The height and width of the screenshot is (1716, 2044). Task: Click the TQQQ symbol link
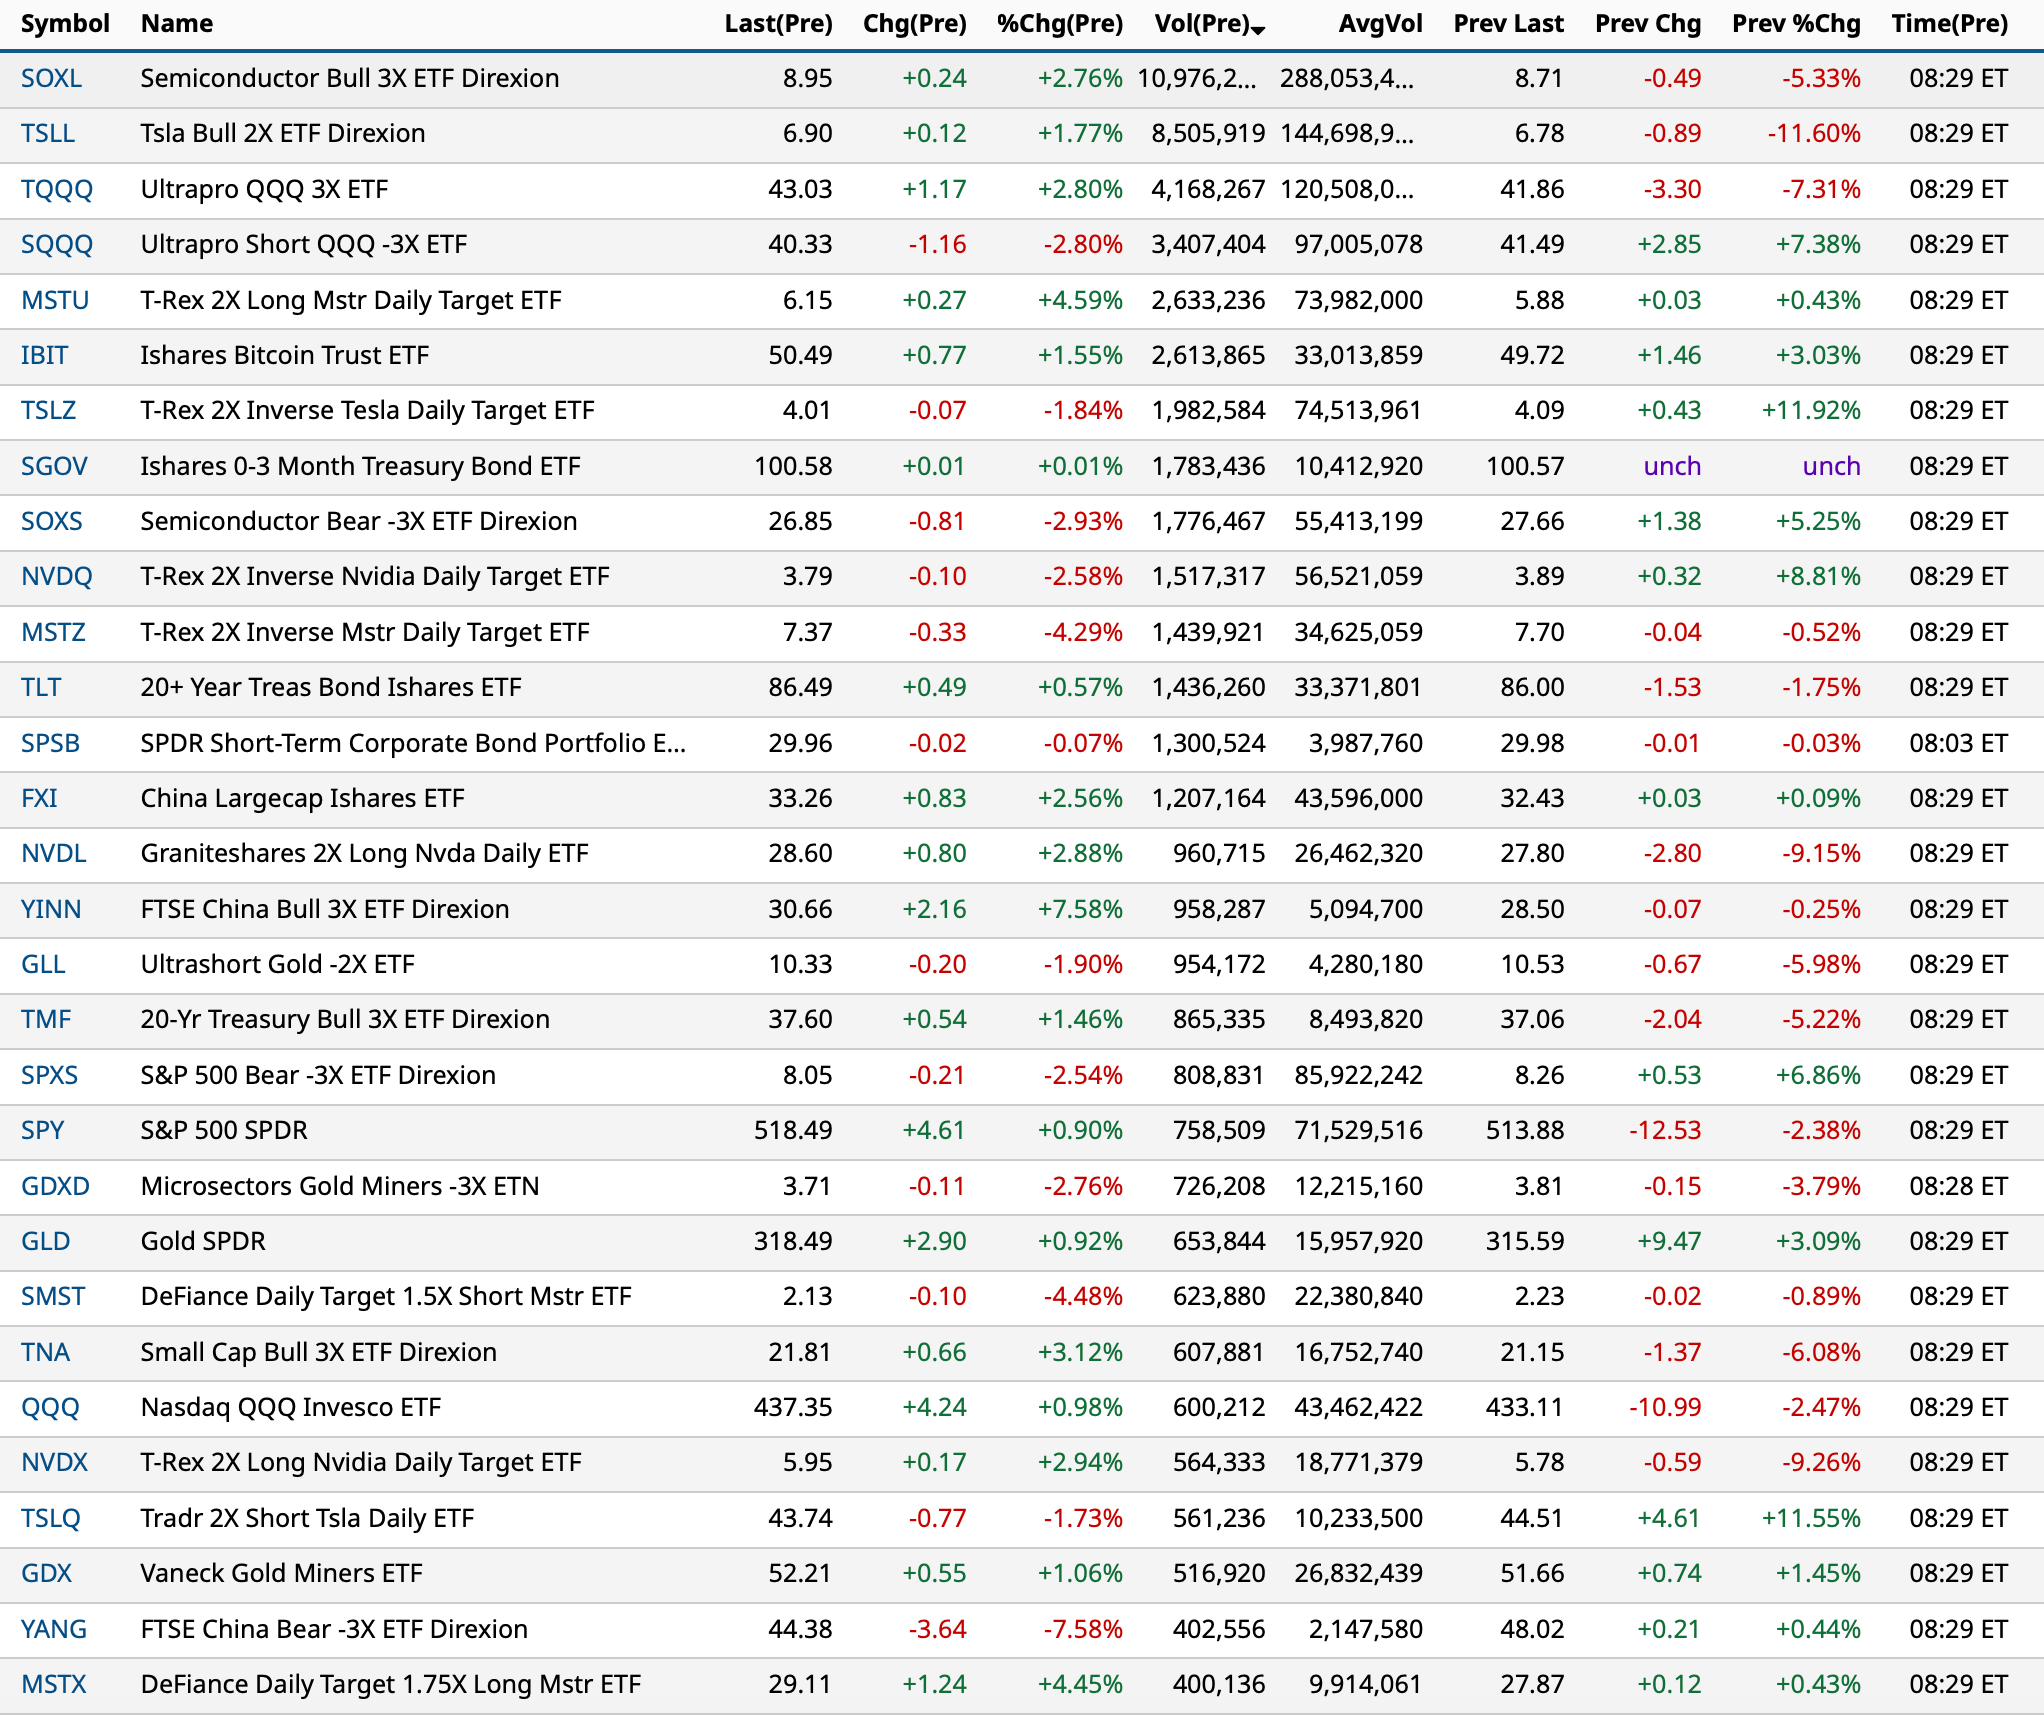57,189
